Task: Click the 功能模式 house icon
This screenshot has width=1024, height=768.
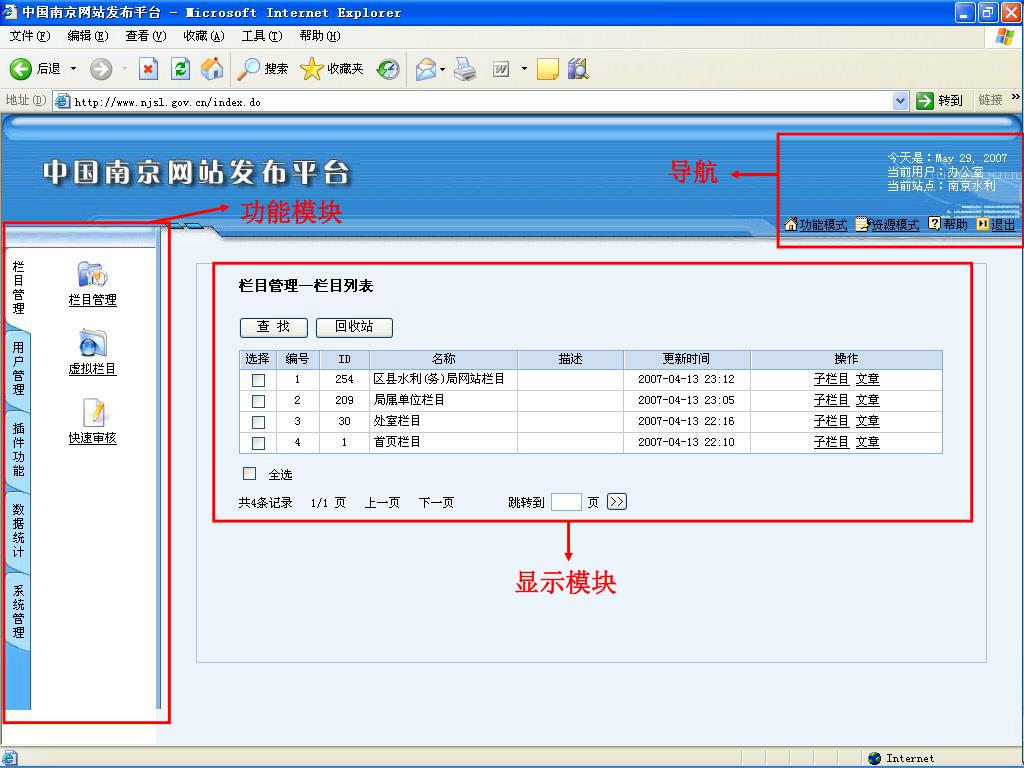Action: click(791, 225)
